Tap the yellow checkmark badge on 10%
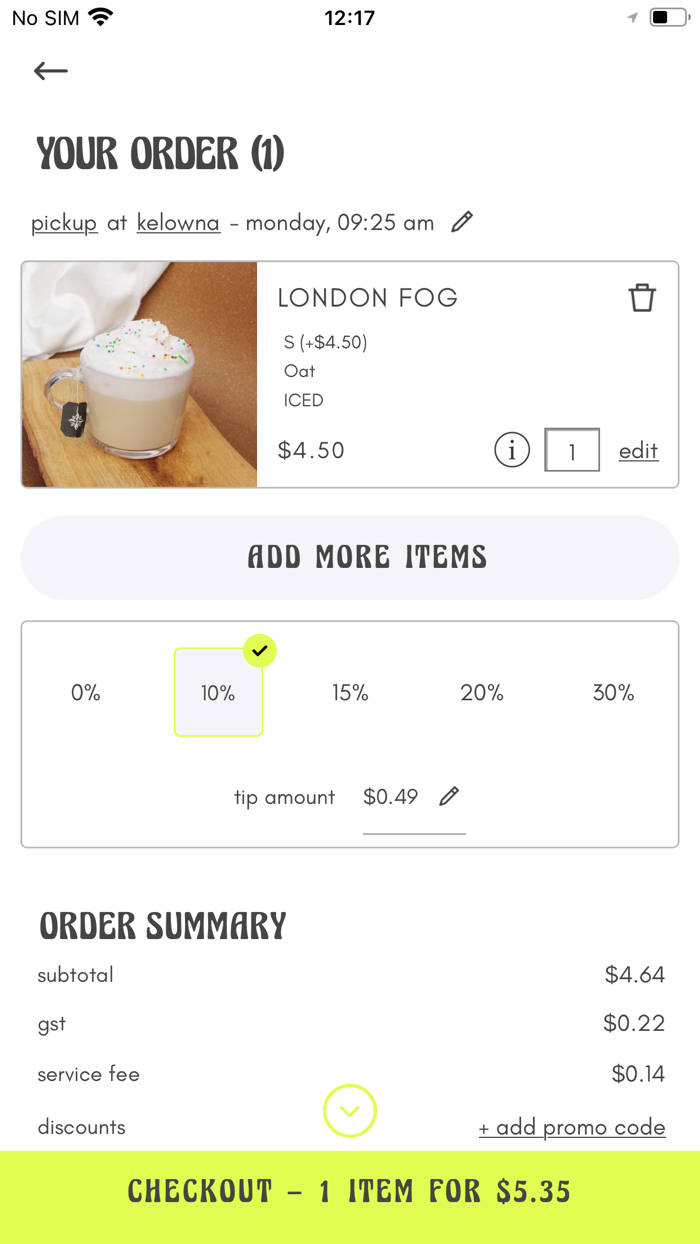This screenshot has width=700, height=1244. pos(260,651)
